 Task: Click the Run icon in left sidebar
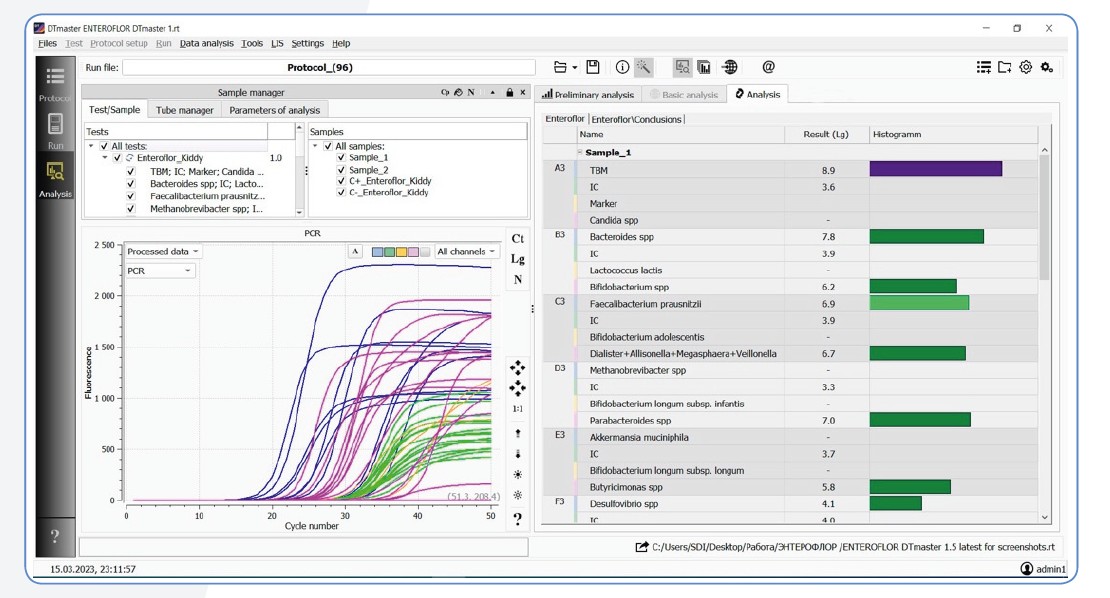55,130
